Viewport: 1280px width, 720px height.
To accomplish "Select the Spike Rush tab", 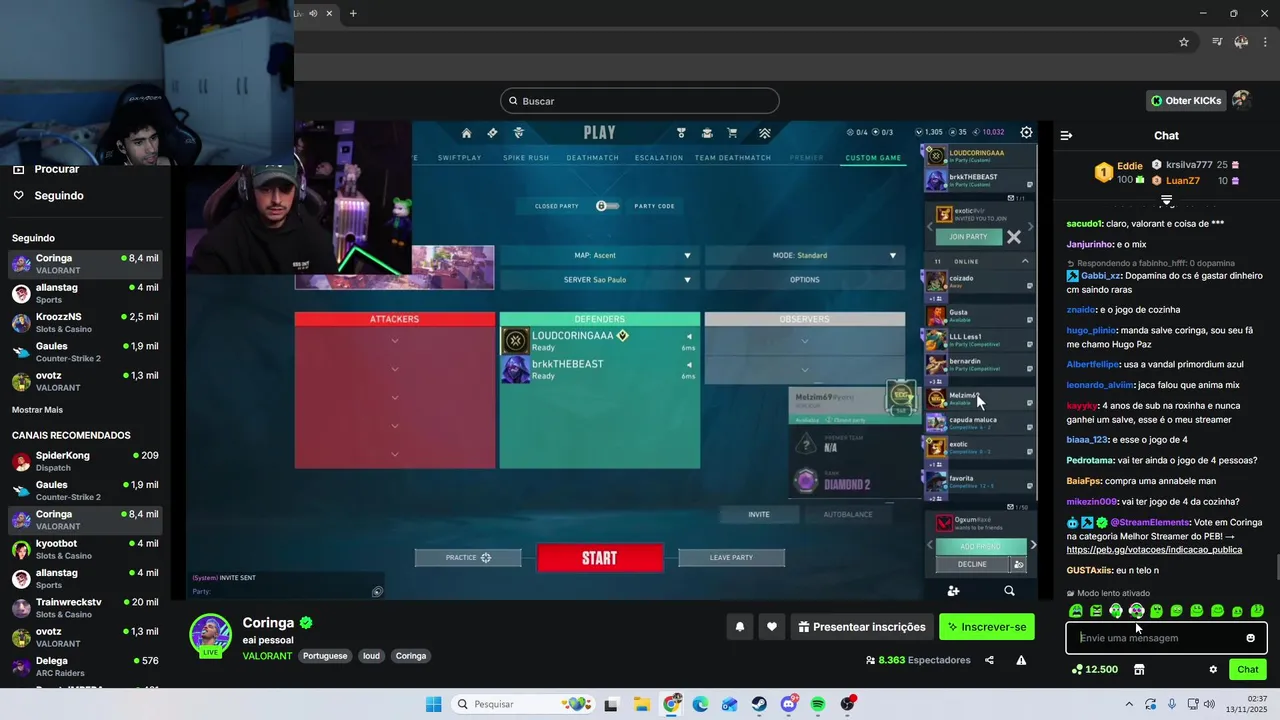I will click(526, 158).
